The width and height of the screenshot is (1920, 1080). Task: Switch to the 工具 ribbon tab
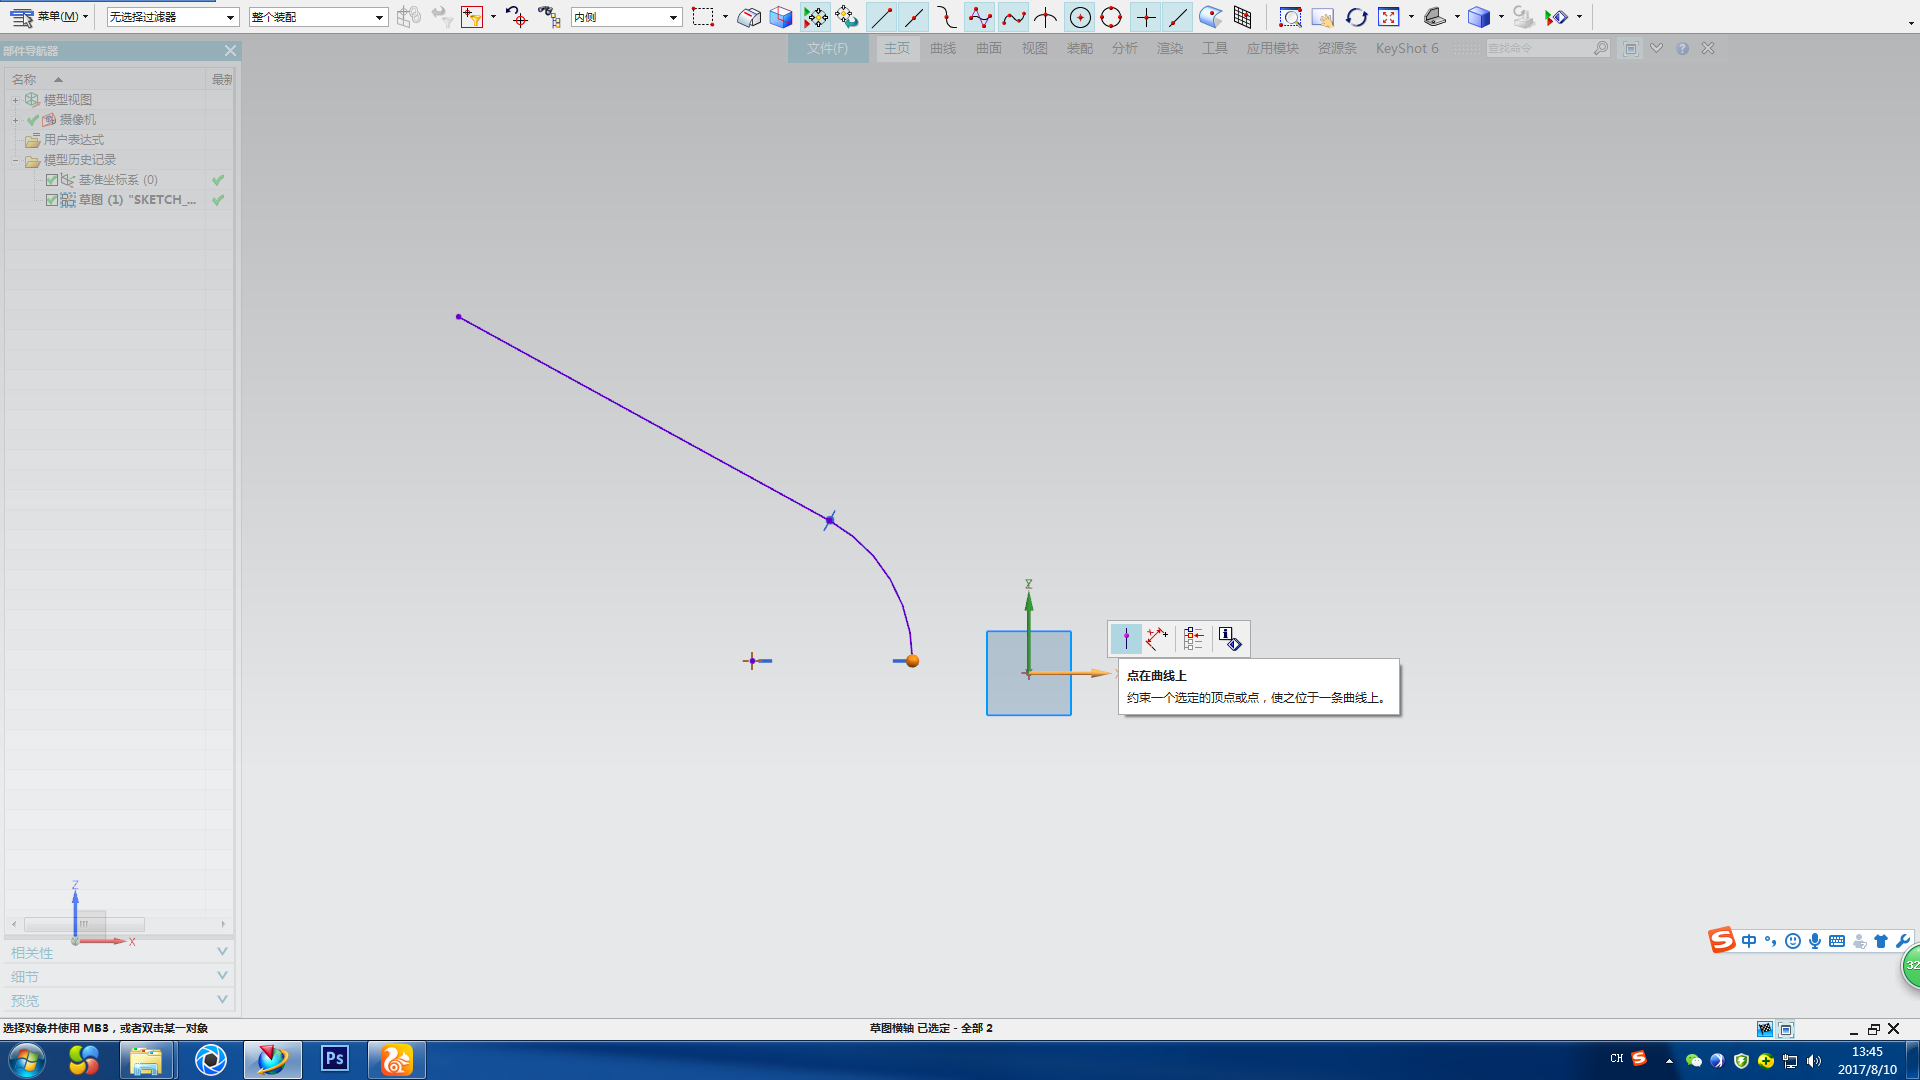(1215, 48)
